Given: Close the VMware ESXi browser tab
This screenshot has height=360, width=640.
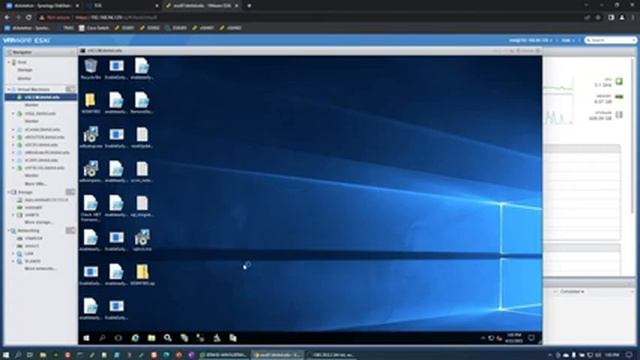Looking at the screenshot, I should click(x=237, y=6).
